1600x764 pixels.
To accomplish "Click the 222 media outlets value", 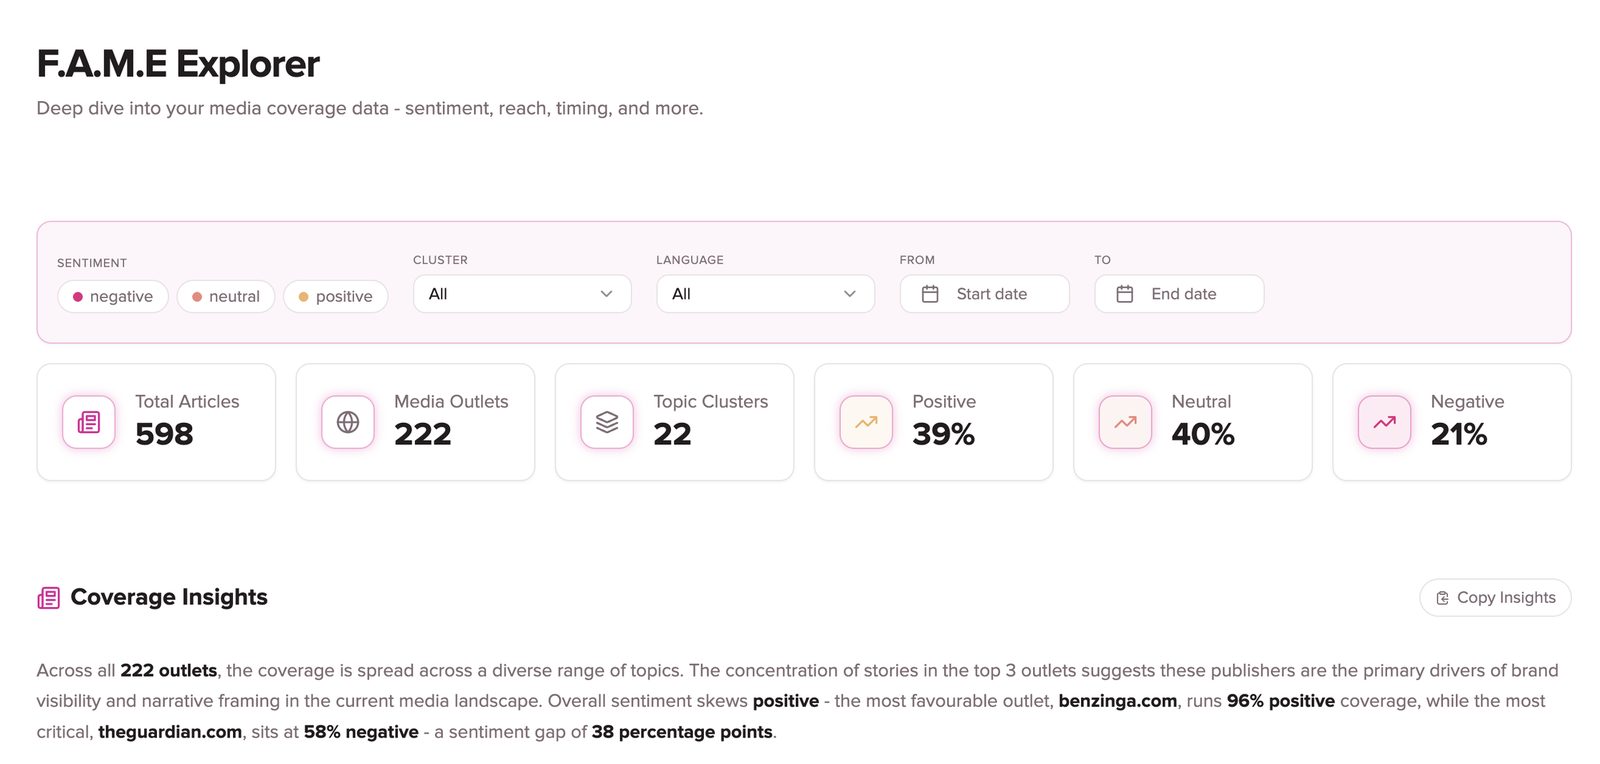I will point(423,434).
